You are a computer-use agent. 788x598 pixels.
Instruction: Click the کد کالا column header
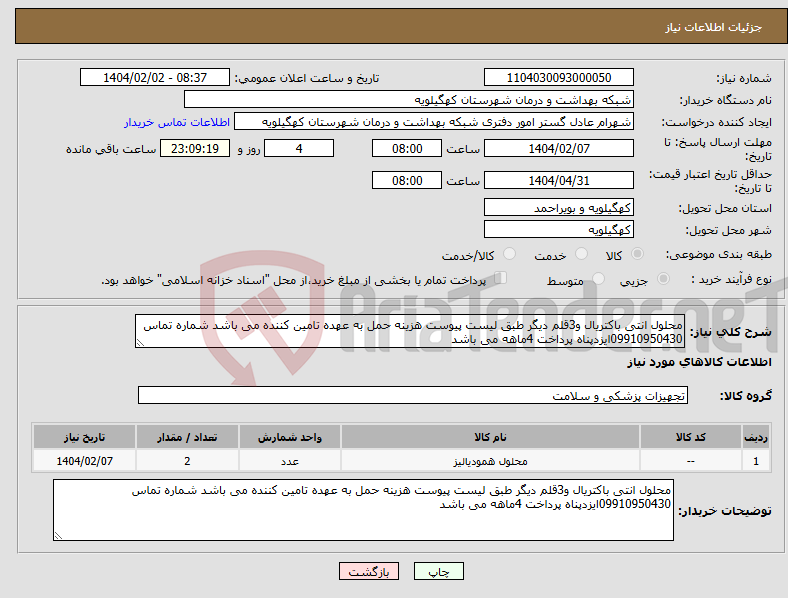tap(691, 437)
